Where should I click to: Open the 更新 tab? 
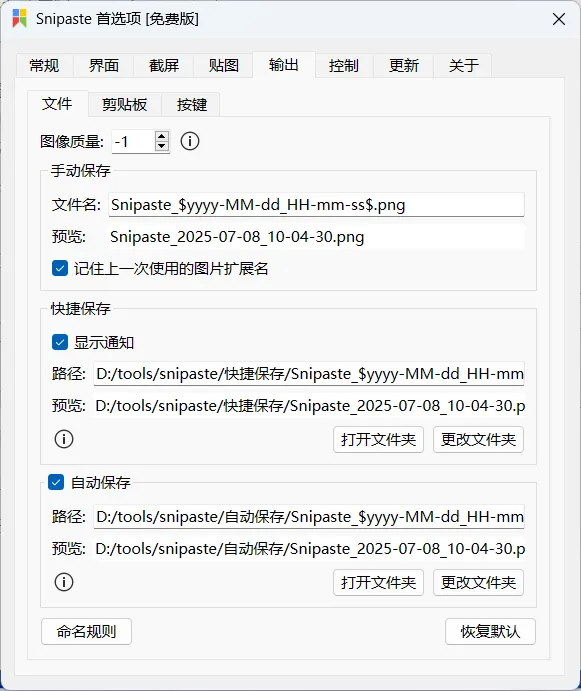pos(403,66)
